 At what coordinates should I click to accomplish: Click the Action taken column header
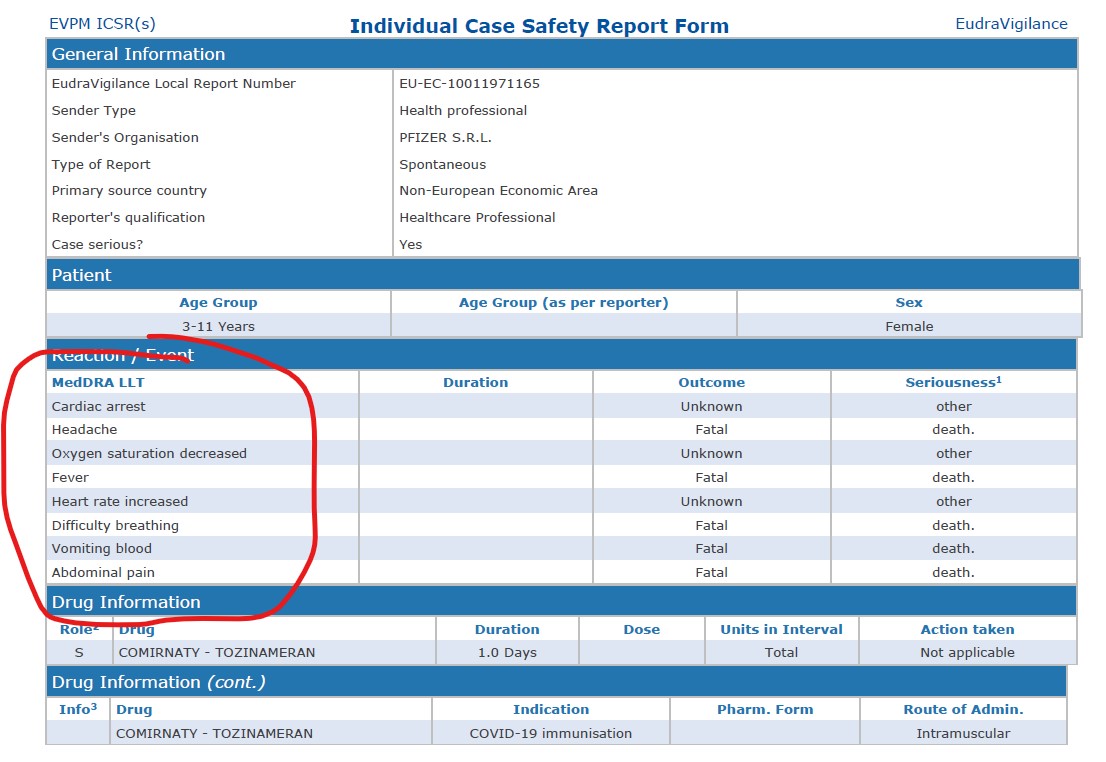coord(967,630)
